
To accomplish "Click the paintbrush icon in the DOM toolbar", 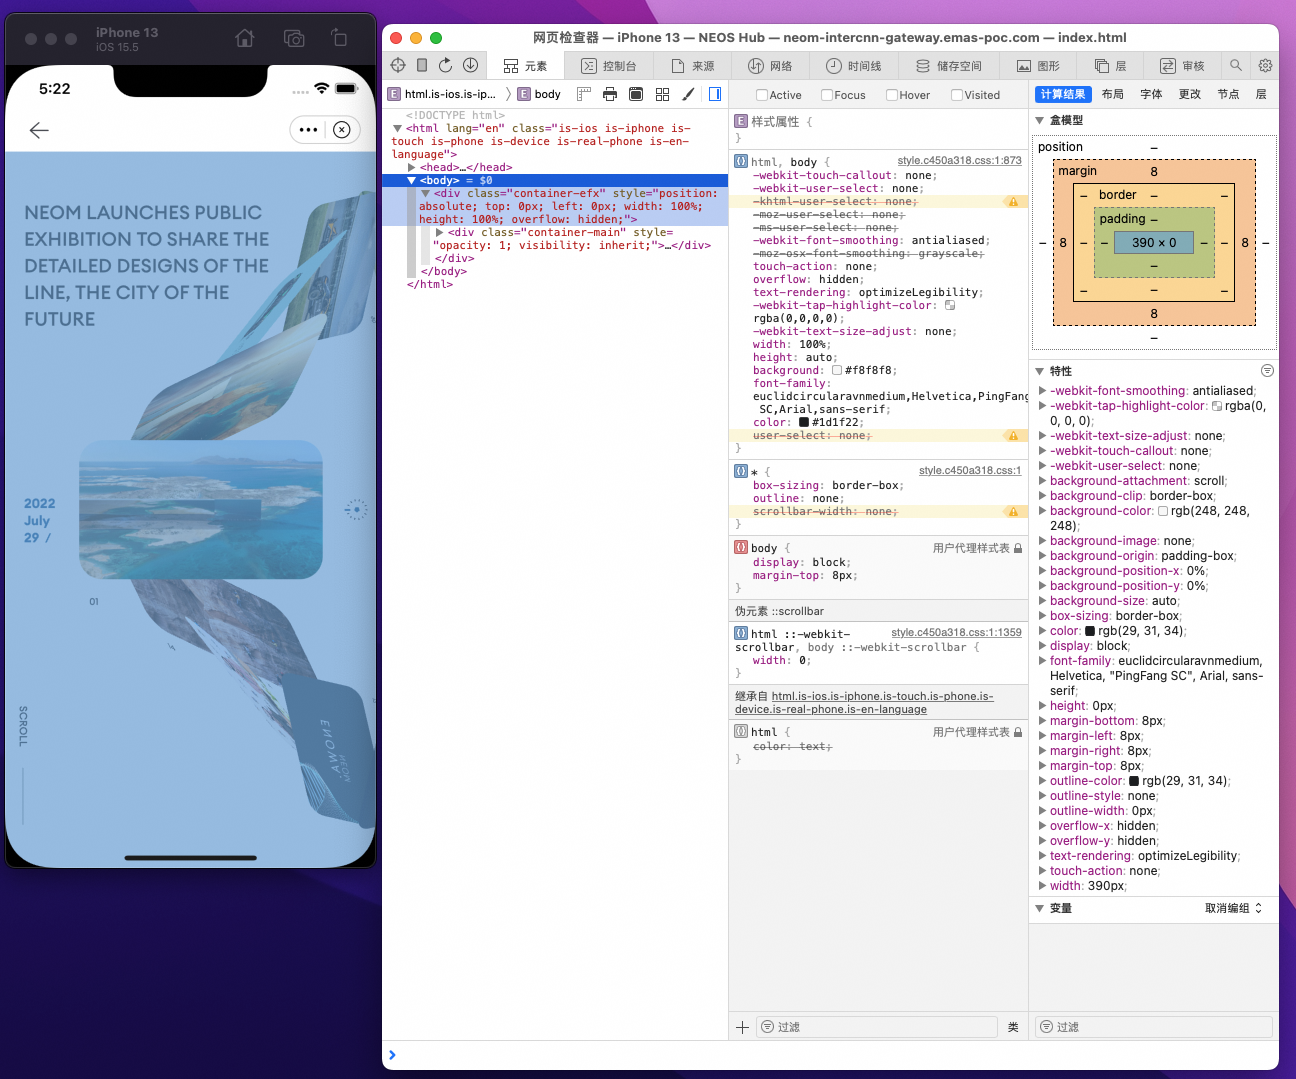I will click(688, 94).
